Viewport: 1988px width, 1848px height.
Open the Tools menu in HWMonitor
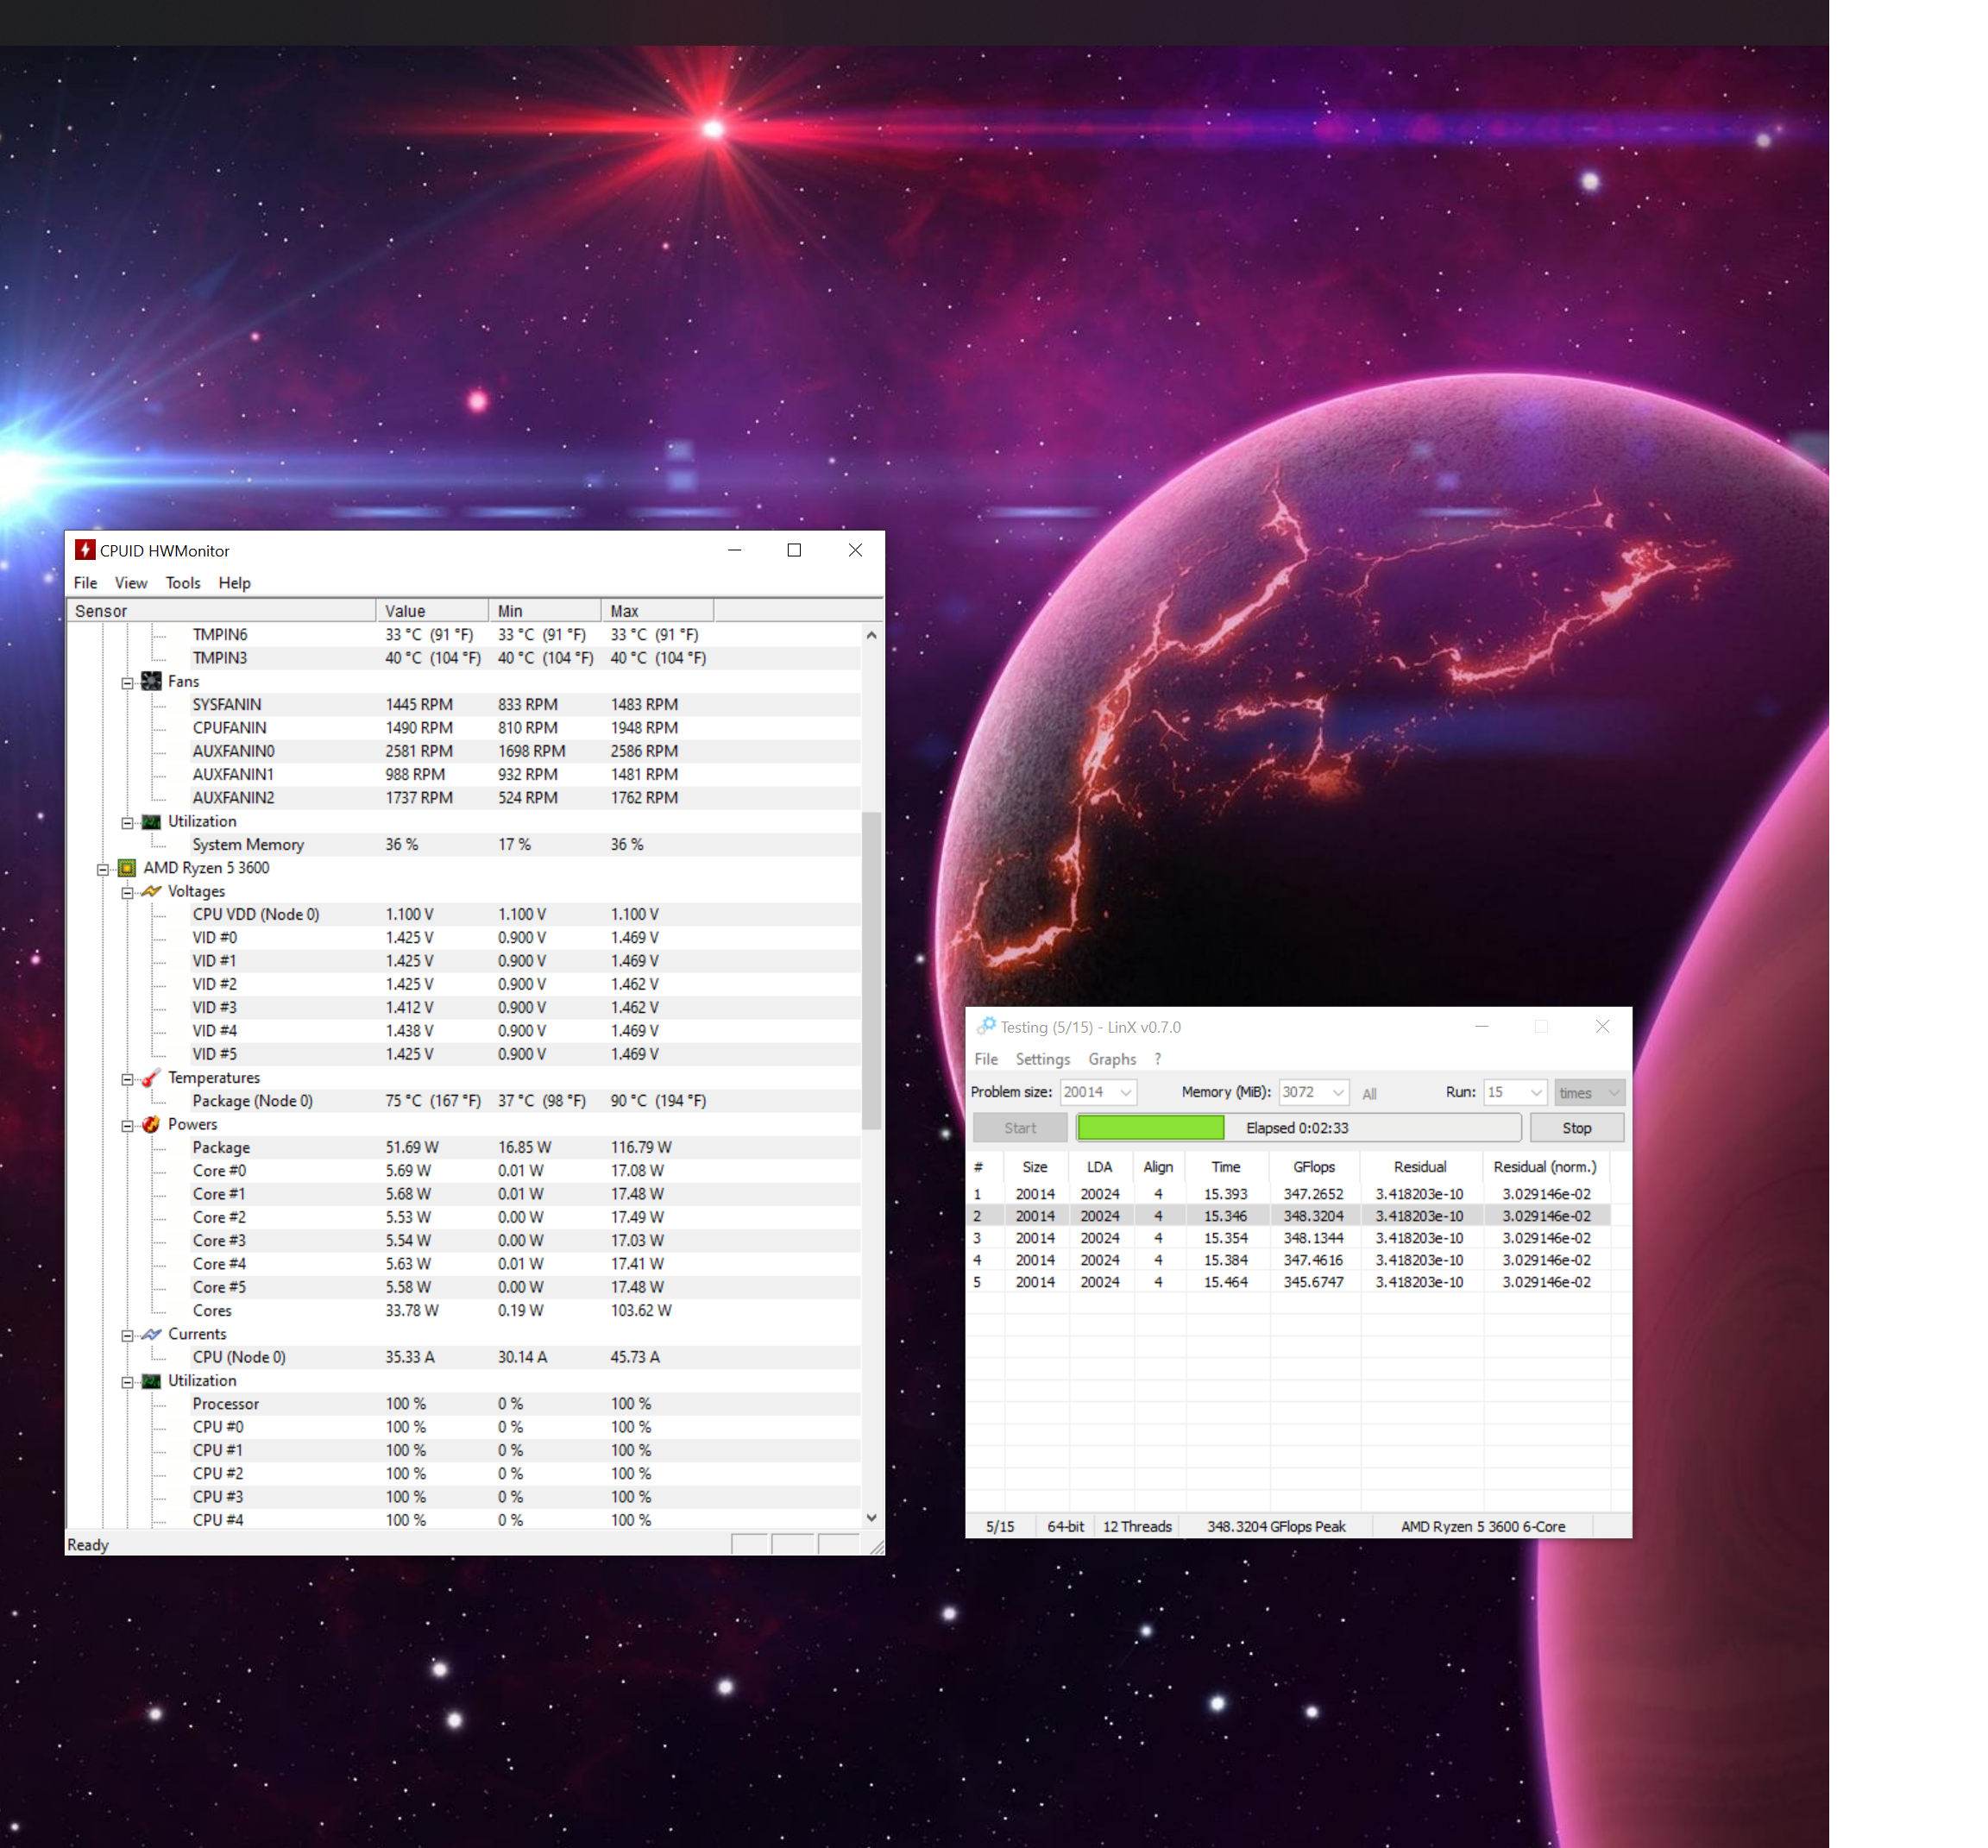point(183,583)
